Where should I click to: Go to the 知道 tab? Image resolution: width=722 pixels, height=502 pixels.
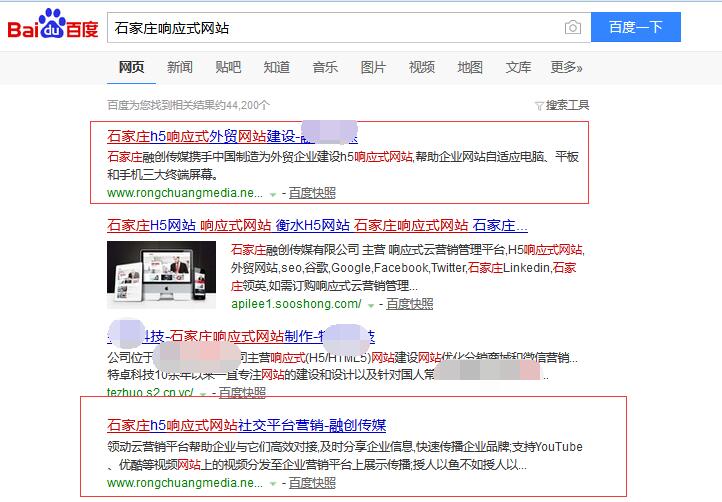pos(277,67)
